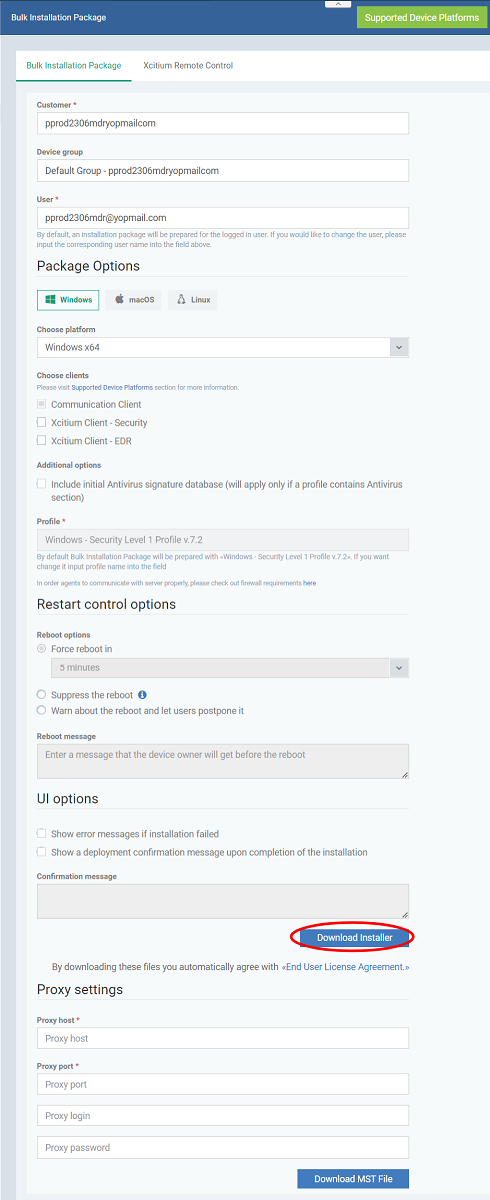The height and width of the screenshot is (1200, 490).
Task: Open the Suppress the reboot info icon
Action: click(x=142, y=695)
